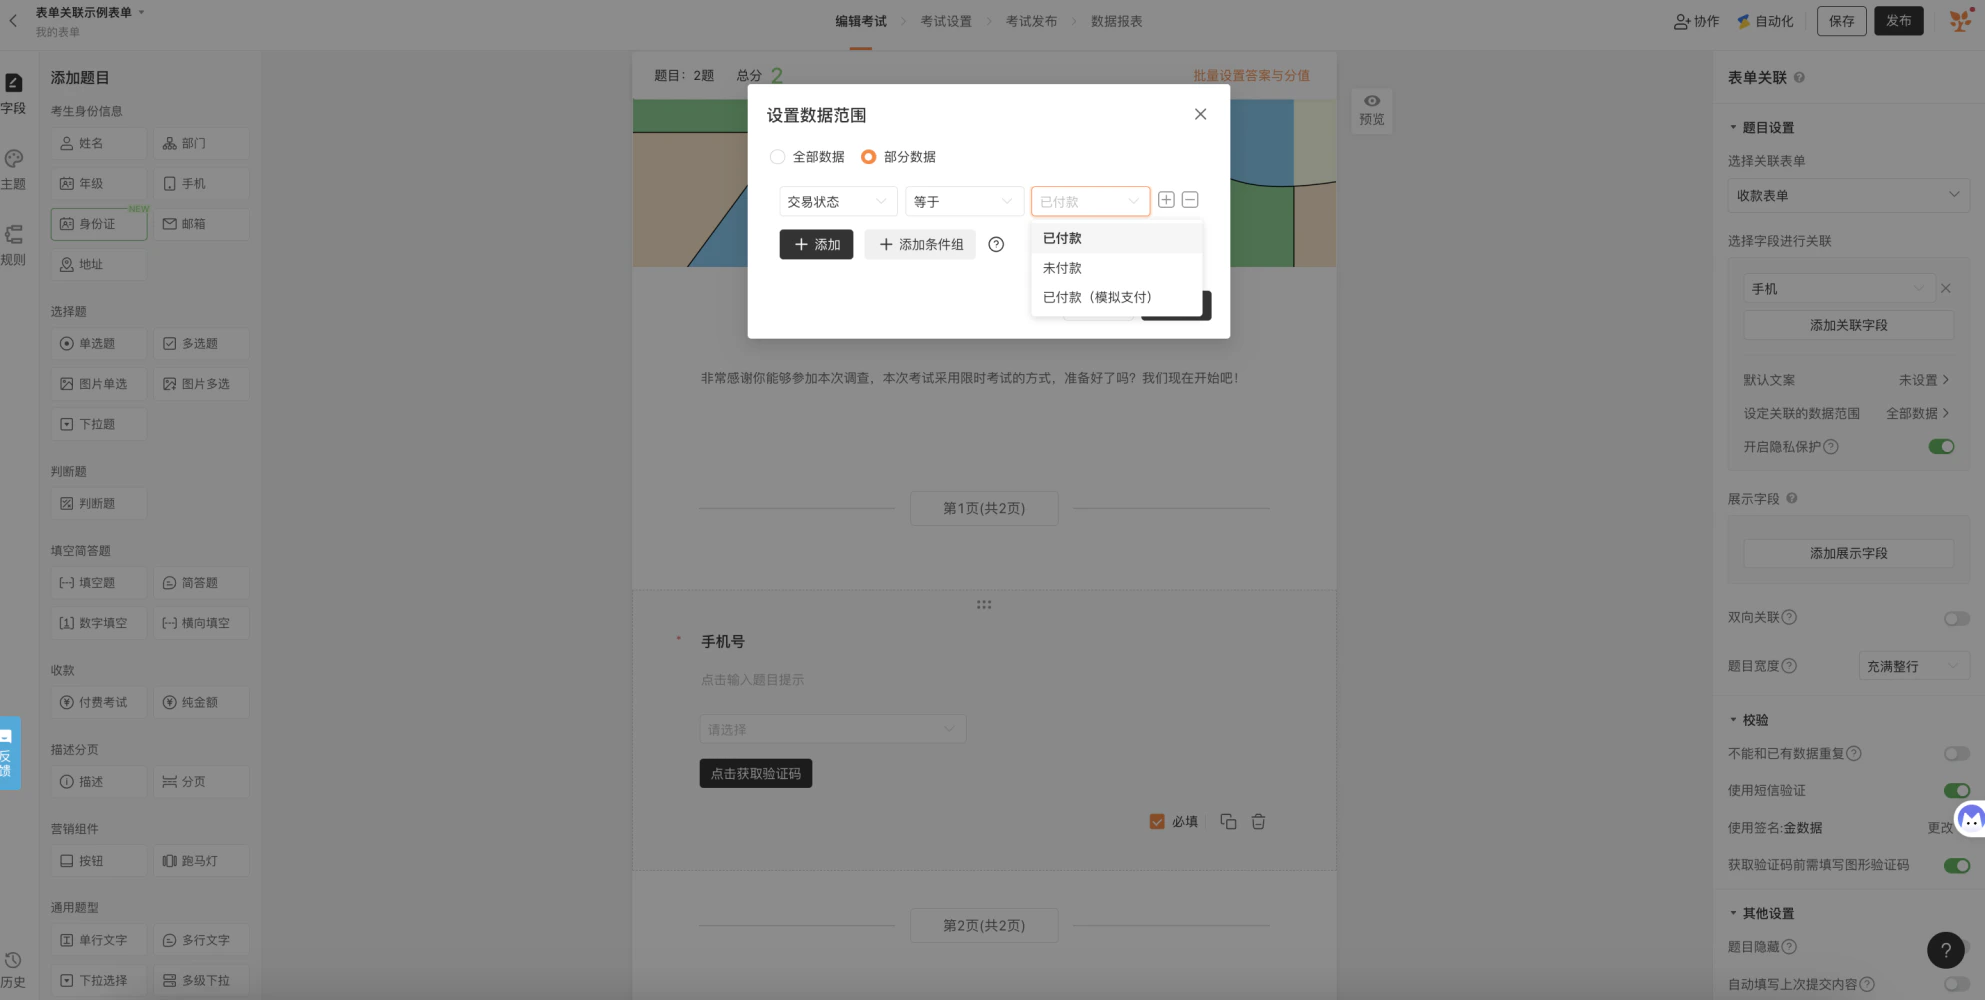1985x1000 pixels.
Task: Open the 等于 operator dropdown
Action: (x=964, y=202)
